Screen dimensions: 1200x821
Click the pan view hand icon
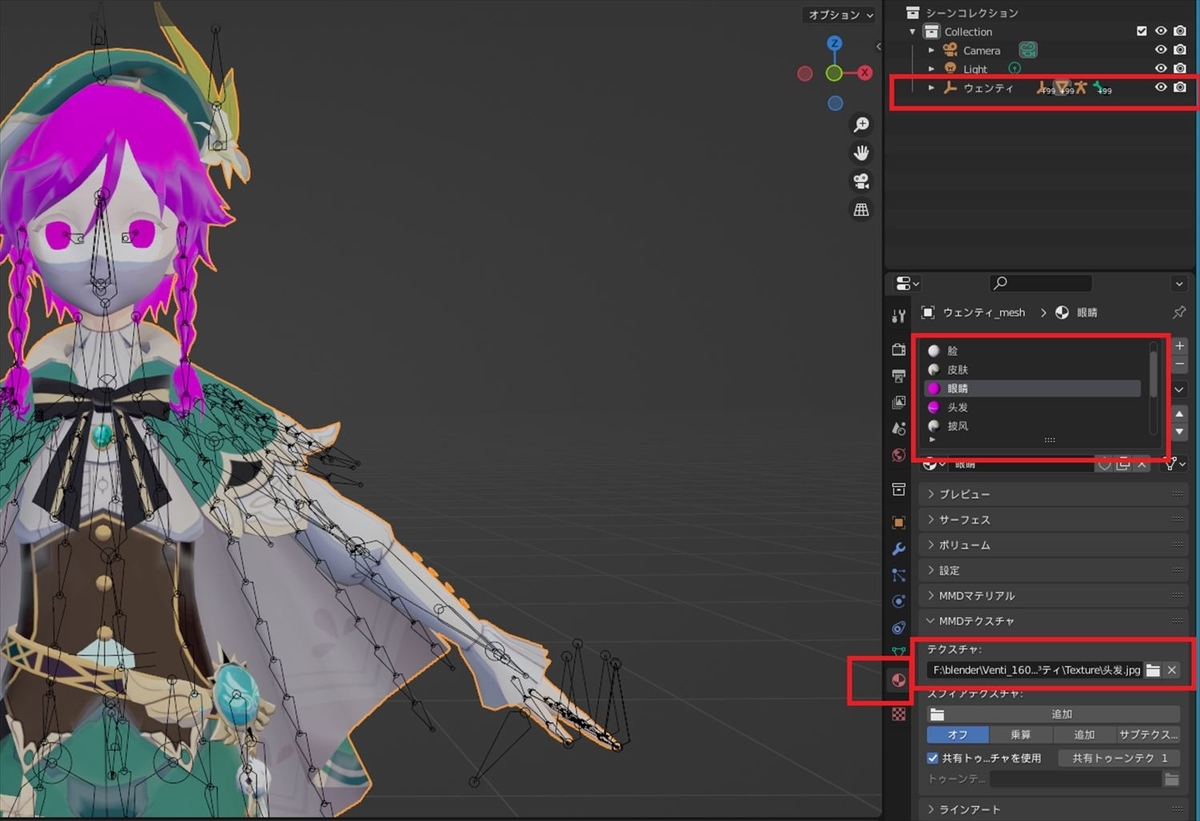pos(860,153)
